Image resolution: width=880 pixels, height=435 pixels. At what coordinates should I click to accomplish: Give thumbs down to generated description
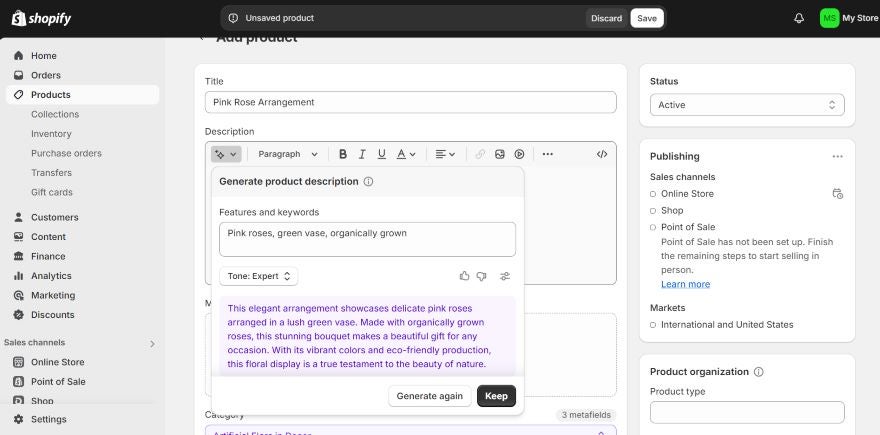pos(481,276)
